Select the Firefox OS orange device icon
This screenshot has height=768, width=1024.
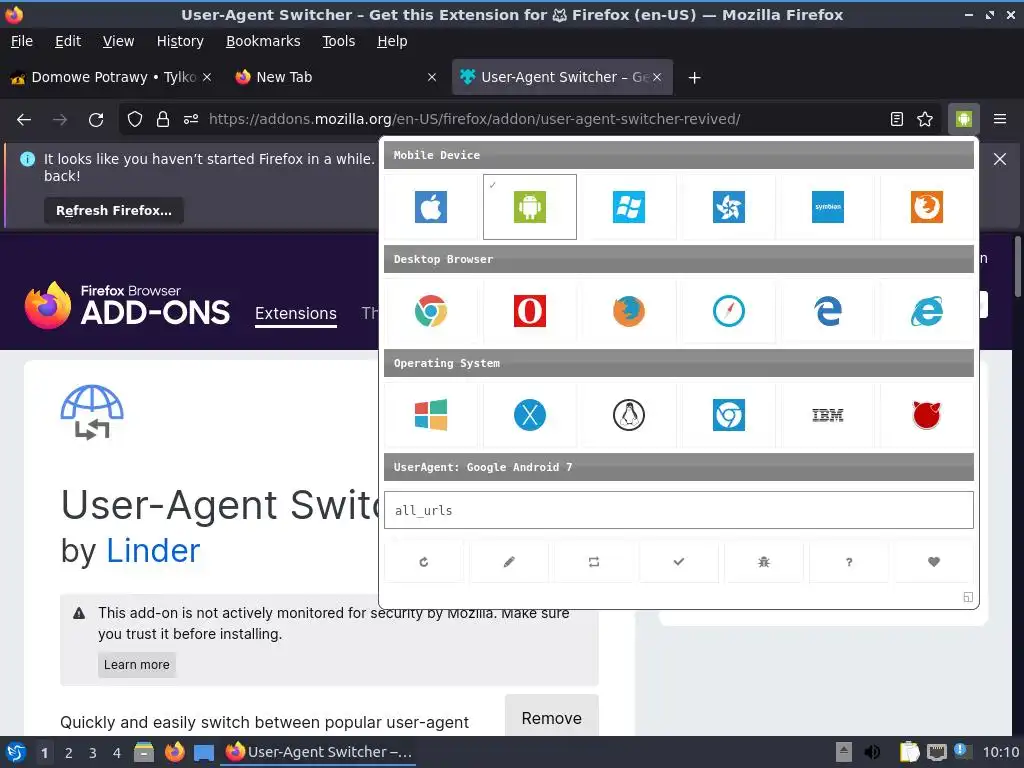(x=927, y=207)
